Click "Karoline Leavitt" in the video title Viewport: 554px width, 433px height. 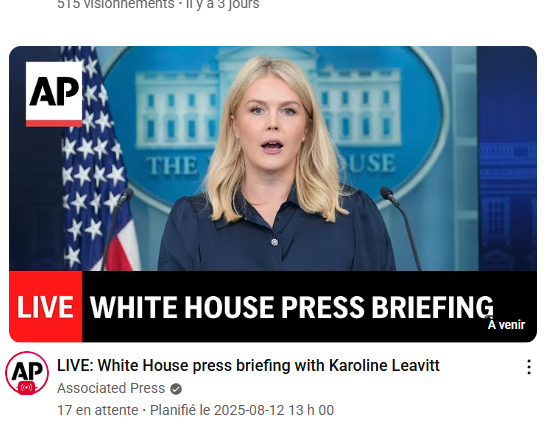384,366
